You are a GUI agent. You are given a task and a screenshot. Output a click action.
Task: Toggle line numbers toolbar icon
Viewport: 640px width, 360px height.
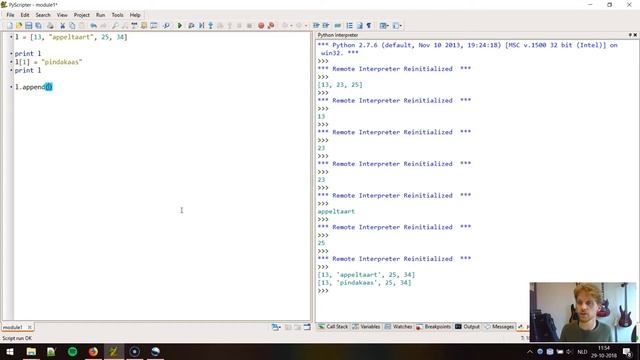(x=350, y=26)
